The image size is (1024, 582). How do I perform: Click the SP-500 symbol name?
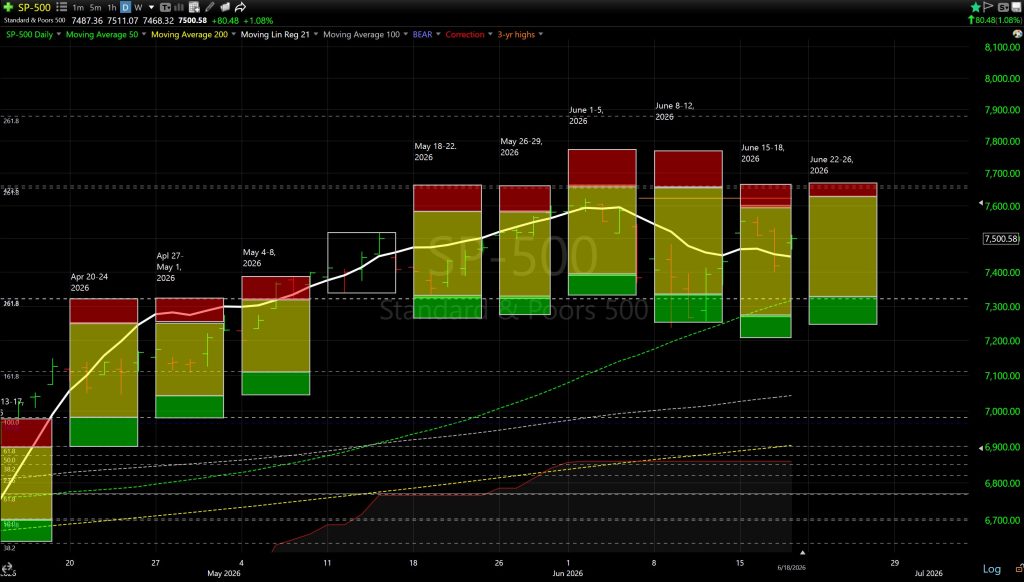click(34, 7)
